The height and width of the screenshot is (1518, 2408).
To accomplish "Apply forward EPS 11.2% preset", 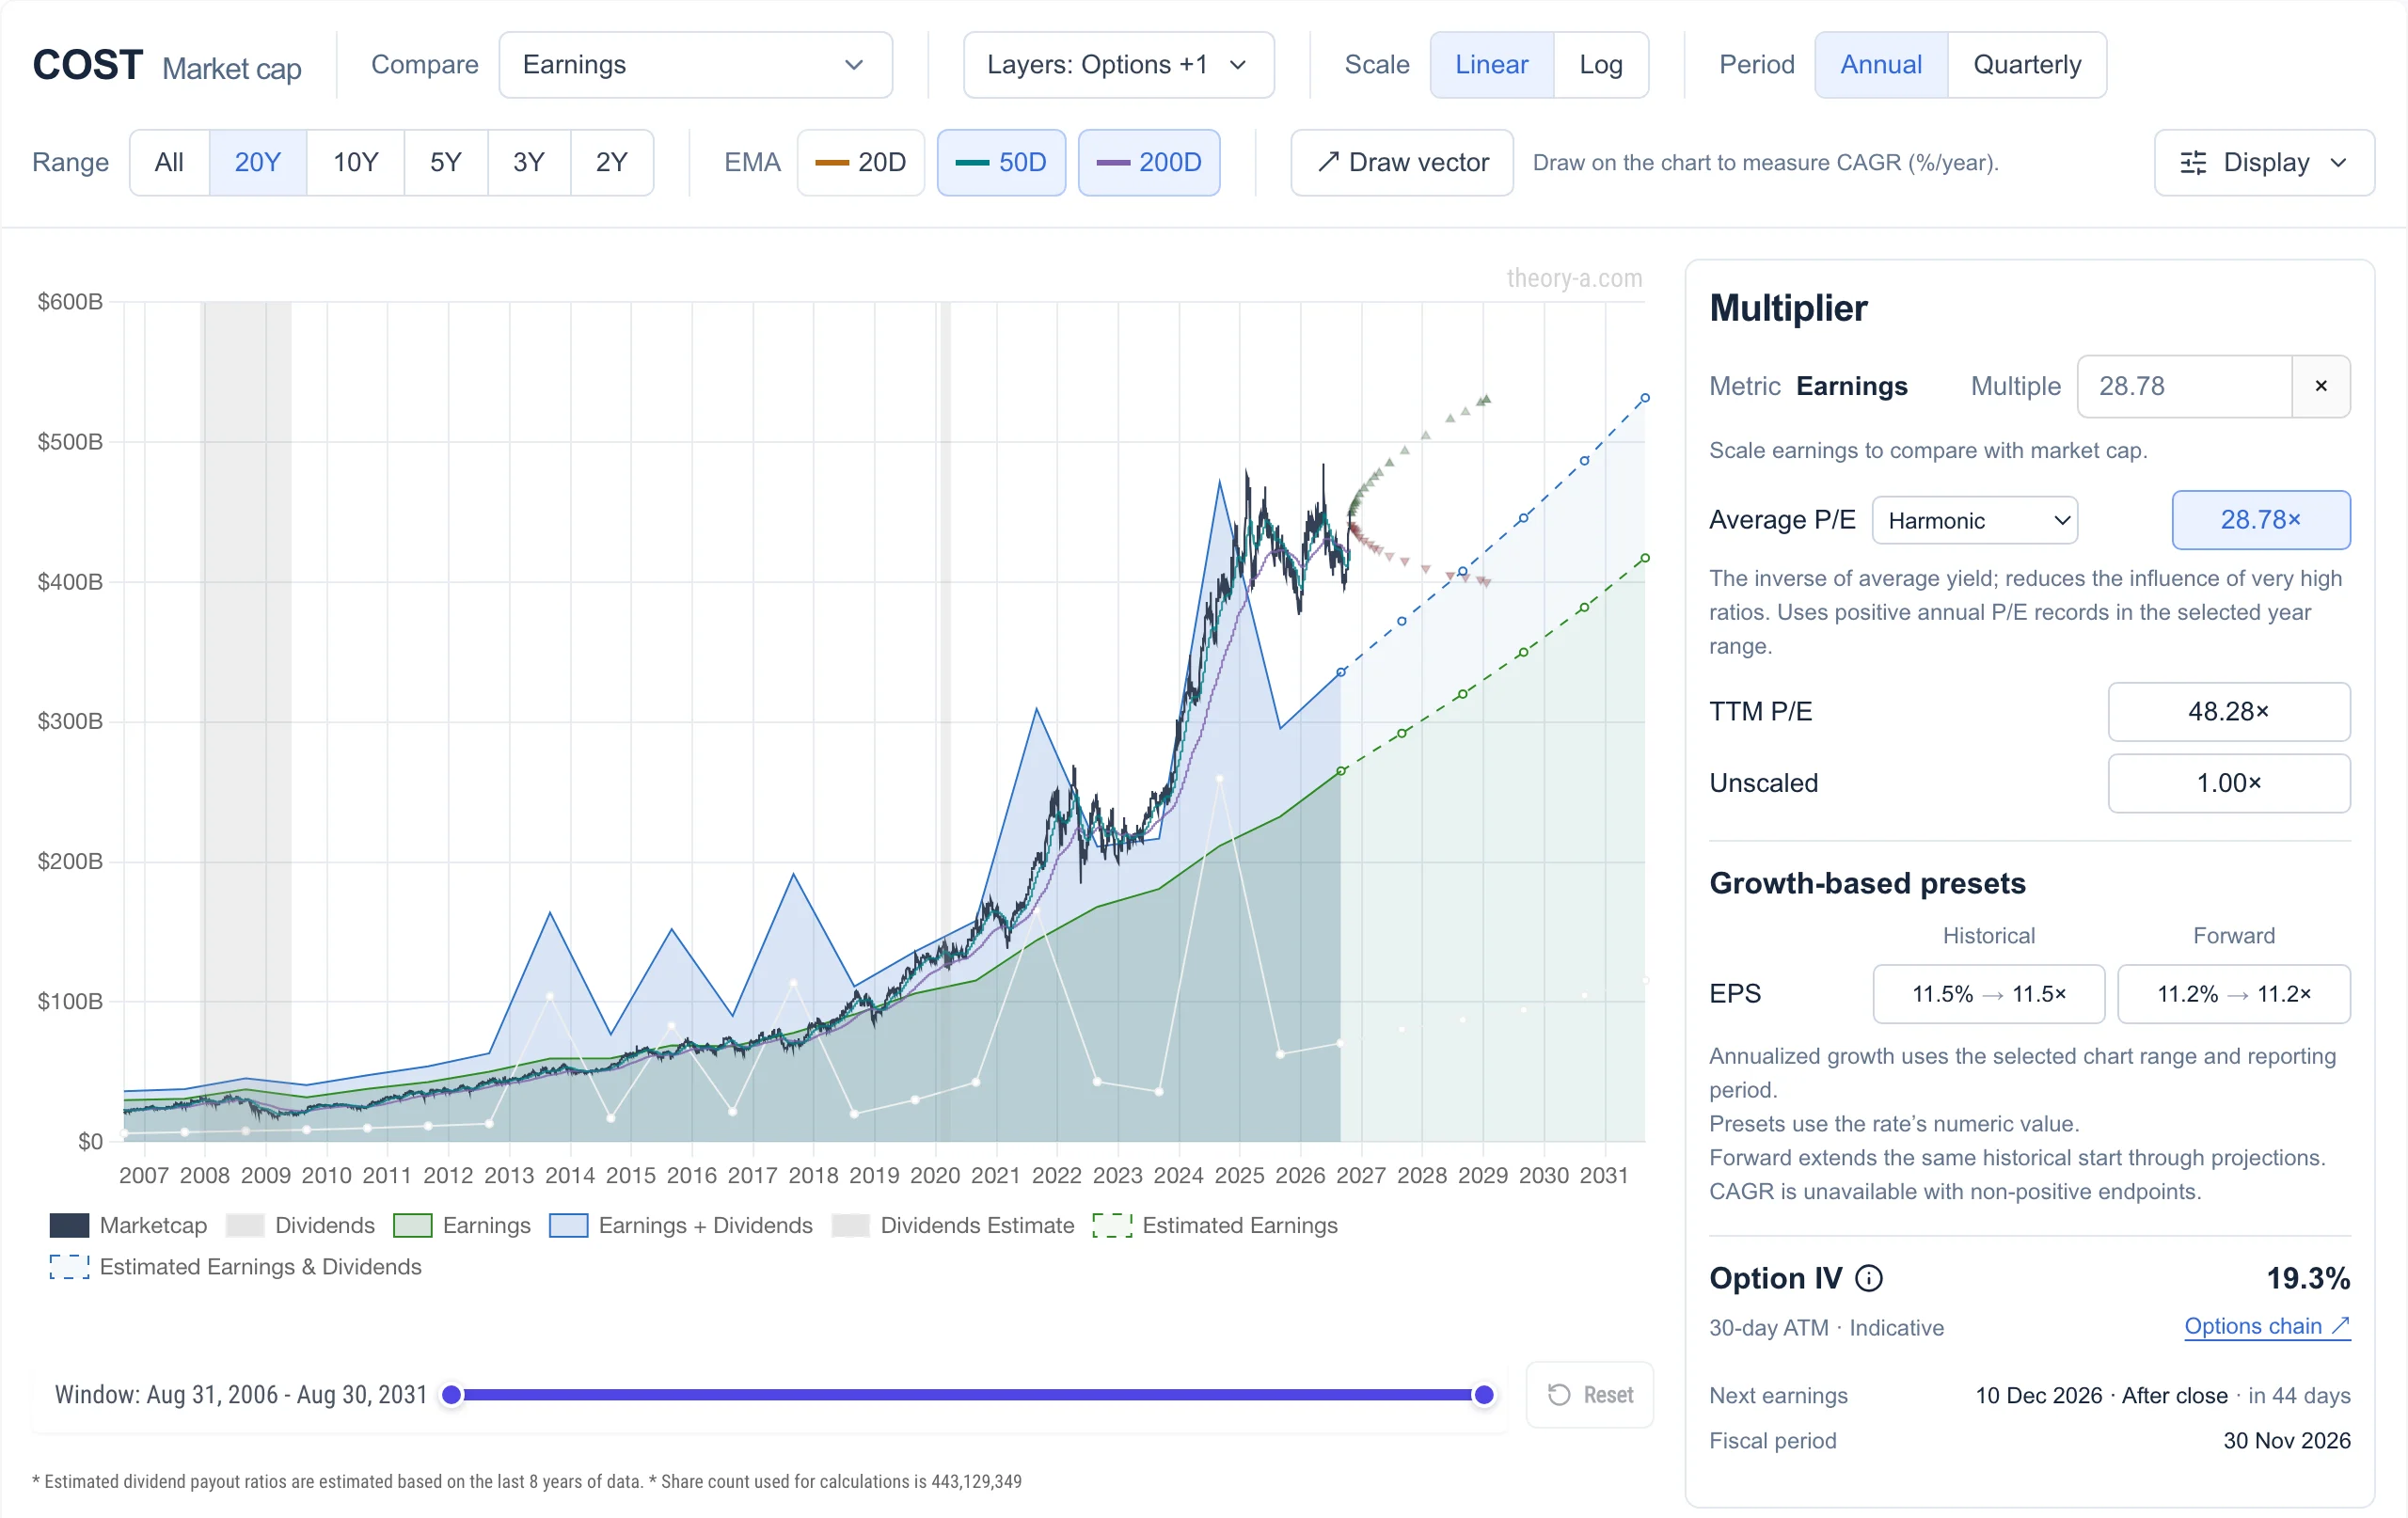I will 2233,994.
